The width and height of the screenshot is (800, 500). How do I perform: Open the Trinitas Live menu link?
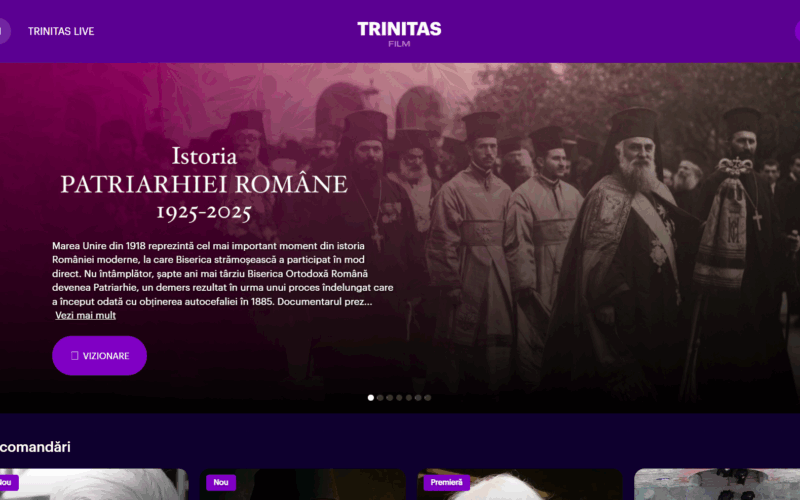click(x=61, y=31)
